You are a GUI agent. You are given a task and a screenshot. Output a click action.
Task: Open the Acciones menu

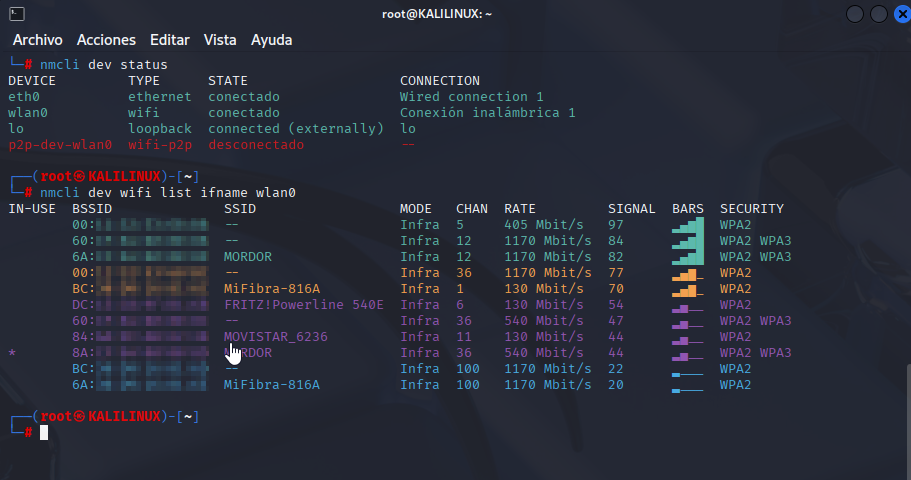(106, 40)
